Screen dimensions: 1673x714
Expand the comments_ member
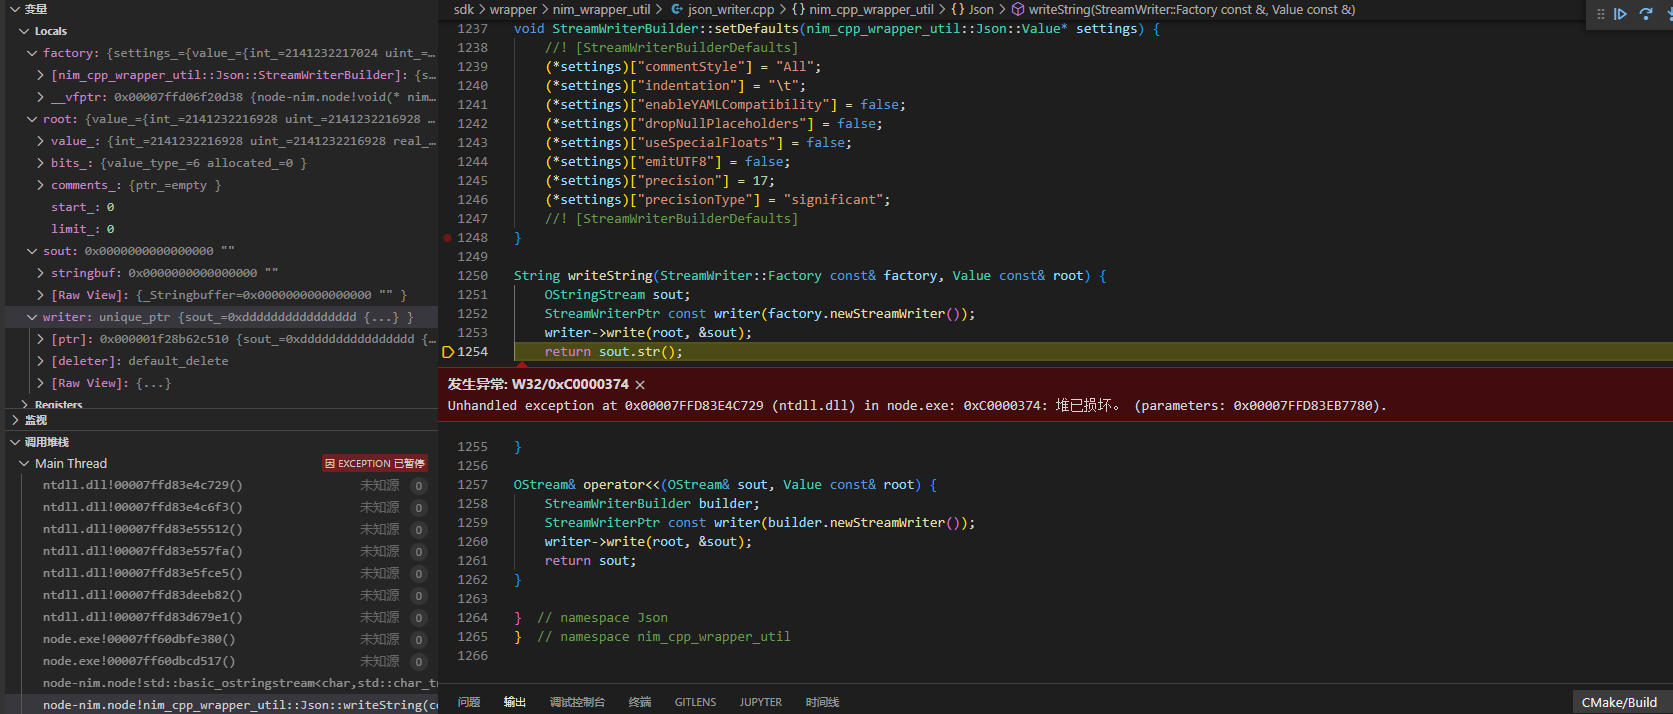[x=40, y=185]
